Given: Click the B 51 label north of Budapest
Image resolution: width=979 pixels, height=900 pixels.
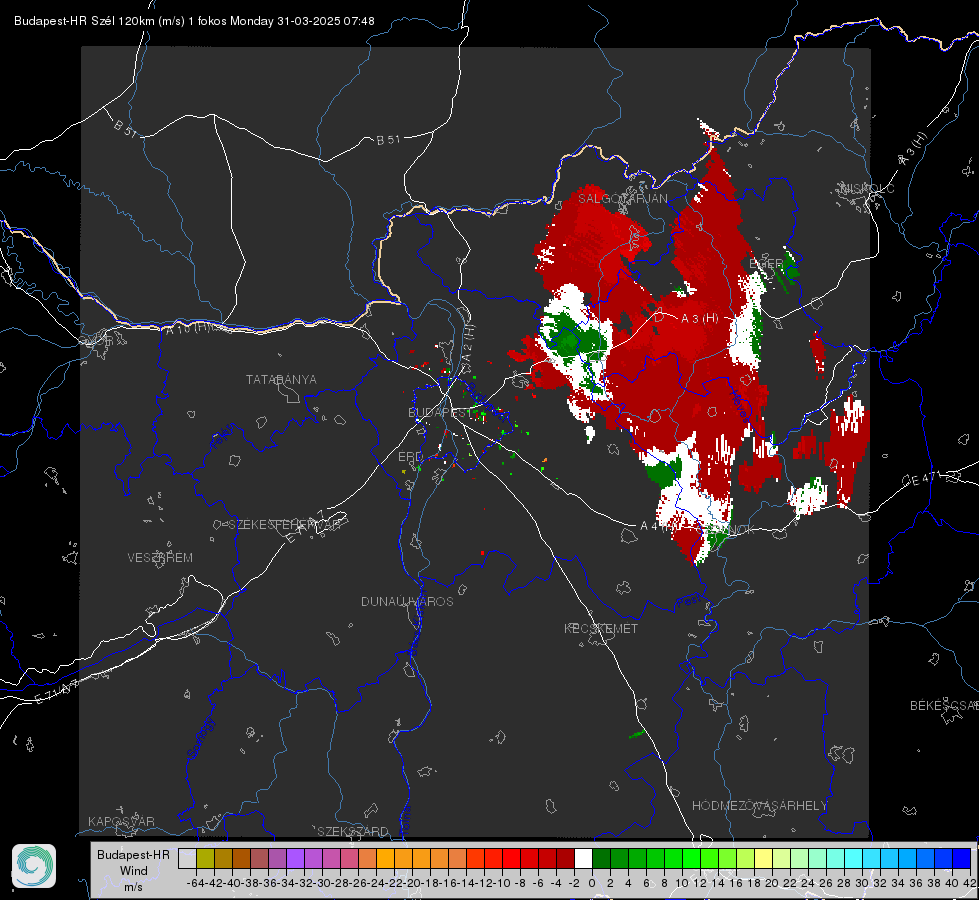Looking at the screenshot, I should (x=388, y=140).
